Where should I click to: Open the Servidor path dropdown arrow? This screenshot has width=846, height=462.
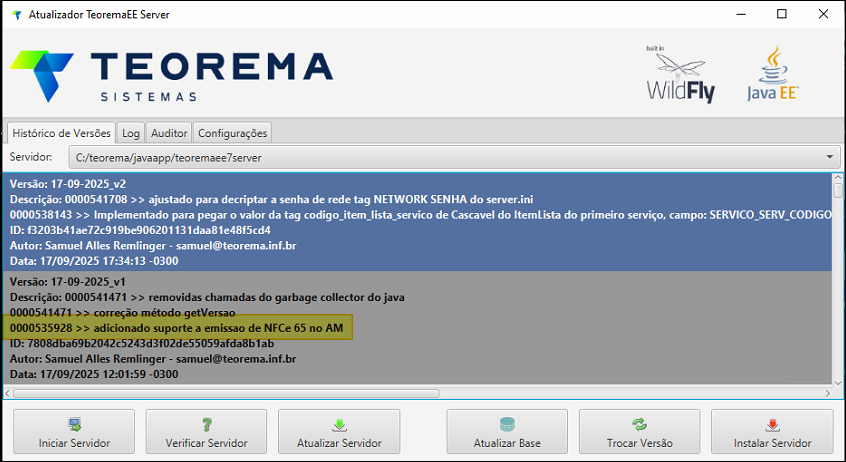pyautogui.click(x=831, y=158)
